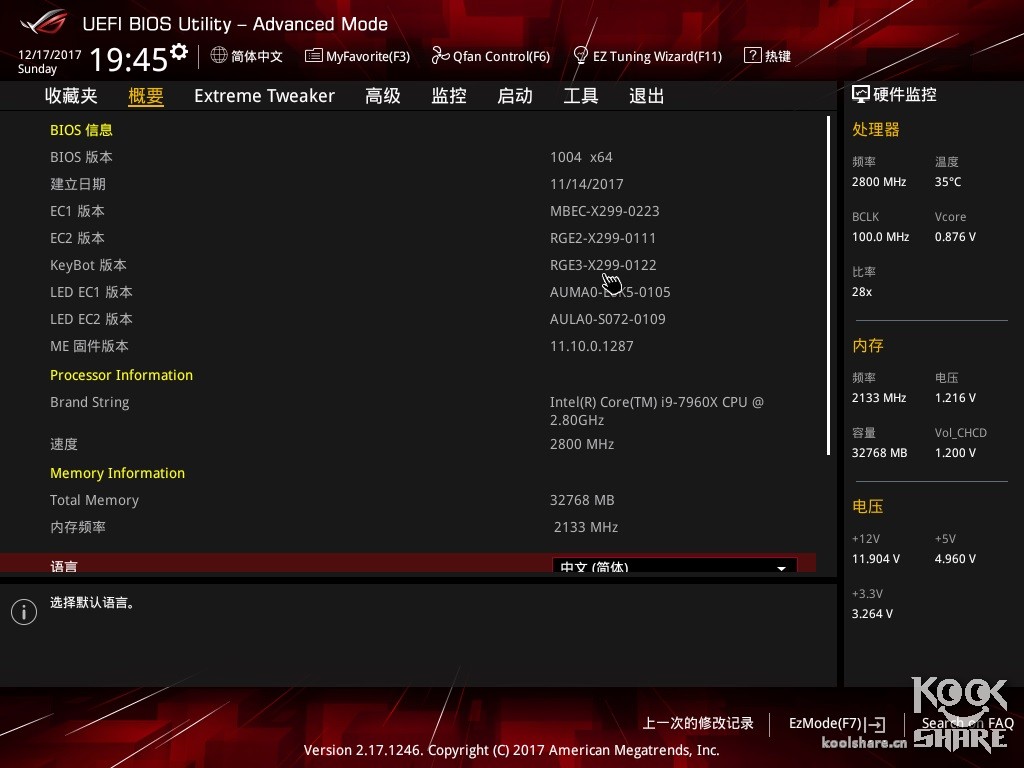Click the 19:45 clock display

click(129, 59)
